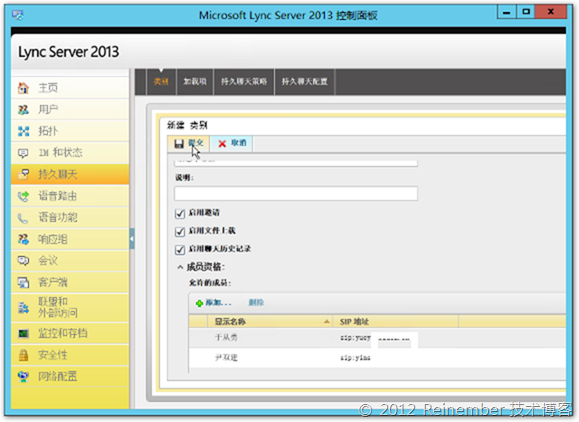Uncheck the 启用文件上载 checkbox
This screenshot has height=422, width=579.
click(180, 231)
